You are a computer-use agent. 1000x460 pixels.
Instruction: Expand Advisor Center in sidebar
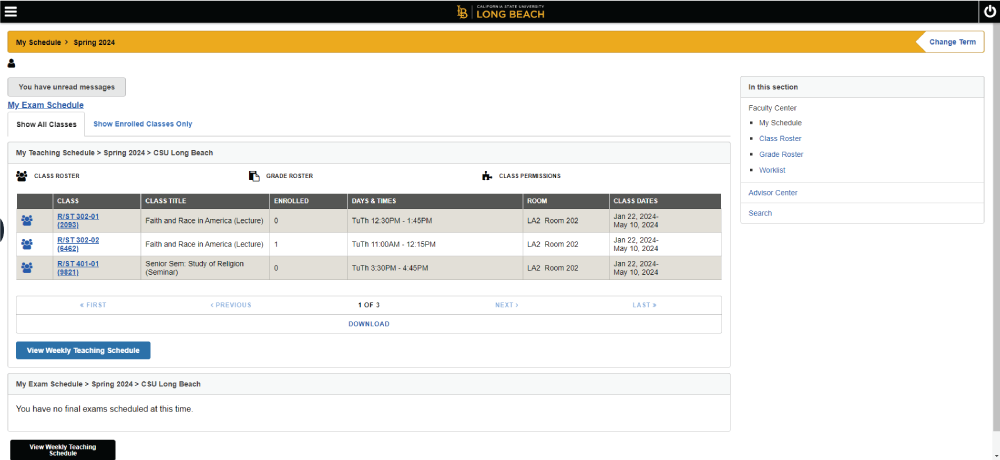(x=772, y=192)
